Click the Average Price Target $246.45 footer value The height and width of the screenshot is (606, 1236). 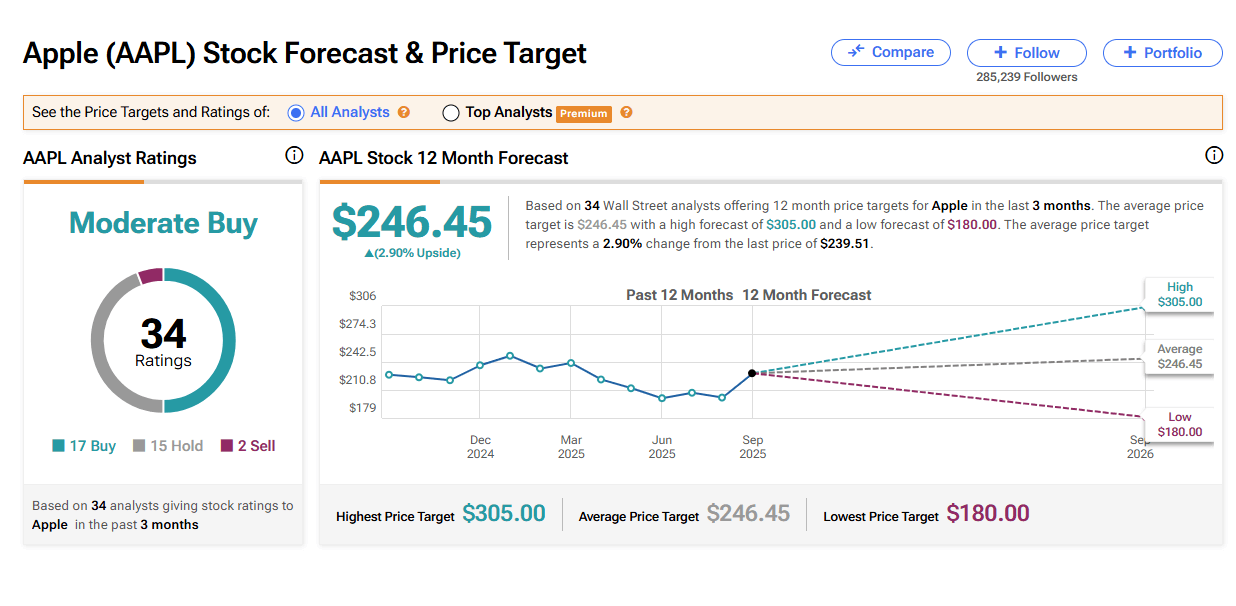(x=748, y=514)
